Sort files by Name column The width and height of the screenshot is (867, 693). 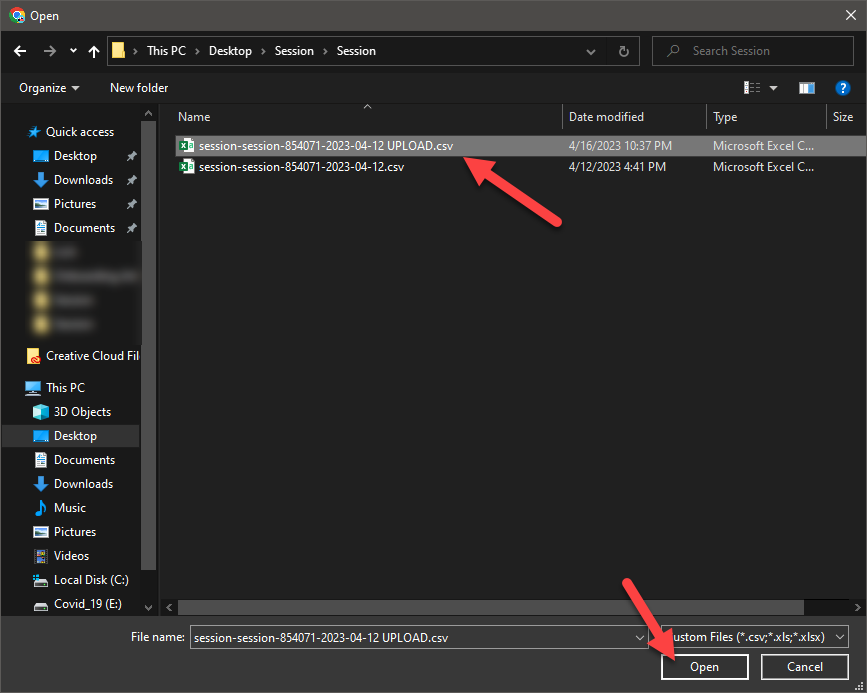pos(194,117)
